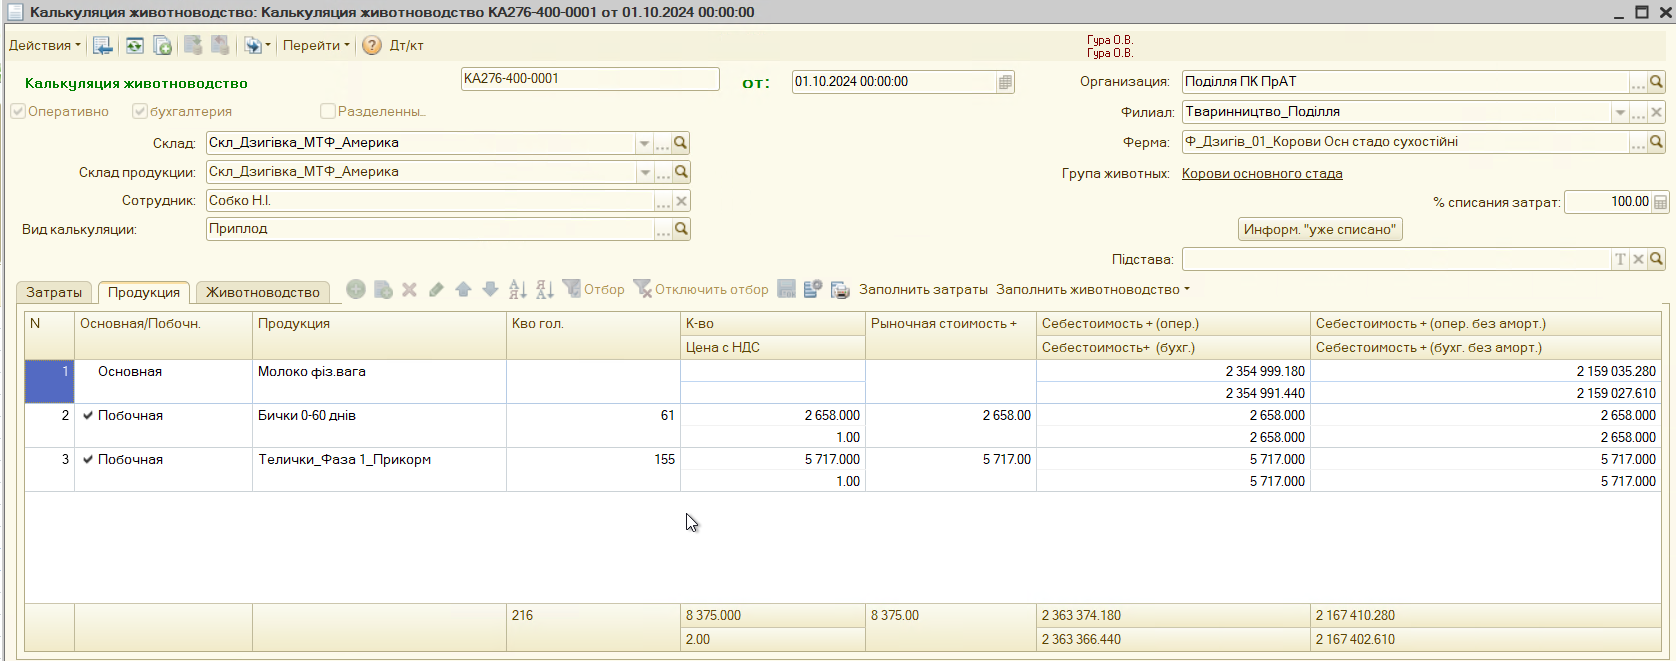Click the print list icon
This screenshot has width=1676, height=661.
tap(840, 290)
